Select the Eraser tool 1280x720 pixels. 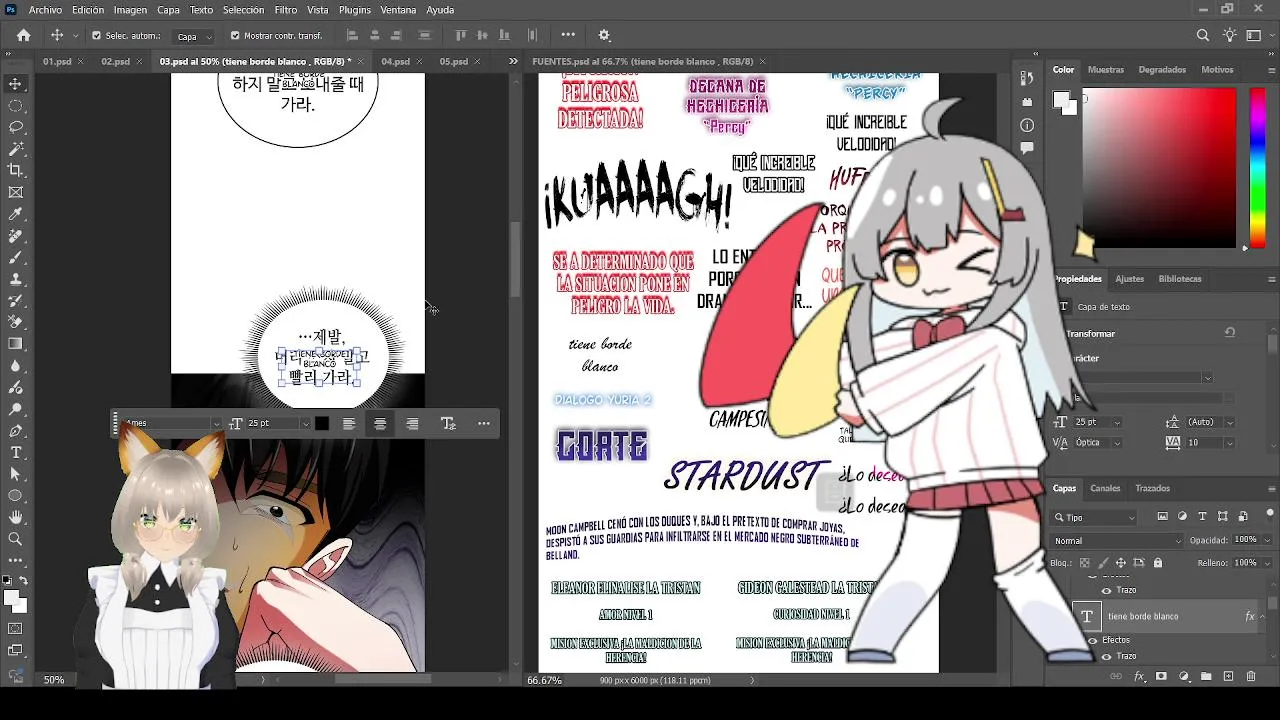(15, 322)
